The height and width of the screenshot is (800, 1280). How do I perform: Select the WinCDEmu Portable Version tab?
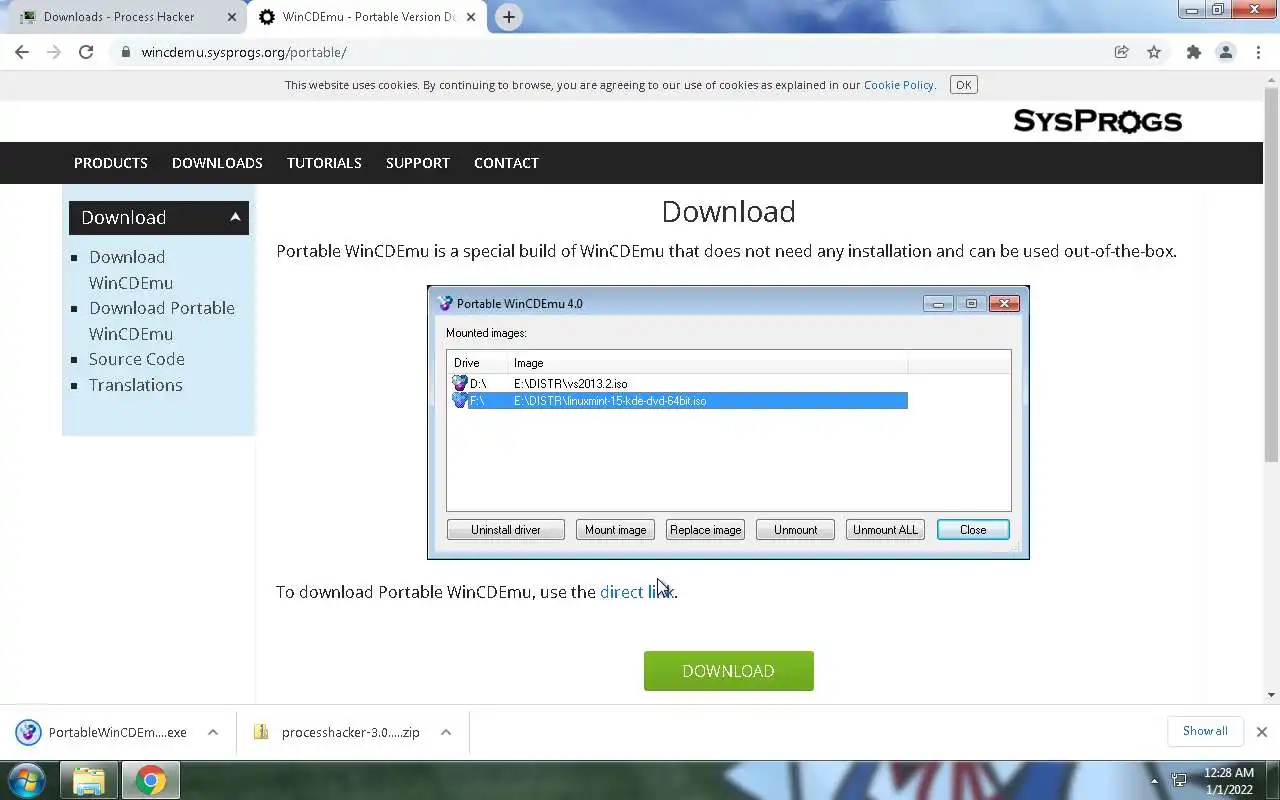click(368, 17)
